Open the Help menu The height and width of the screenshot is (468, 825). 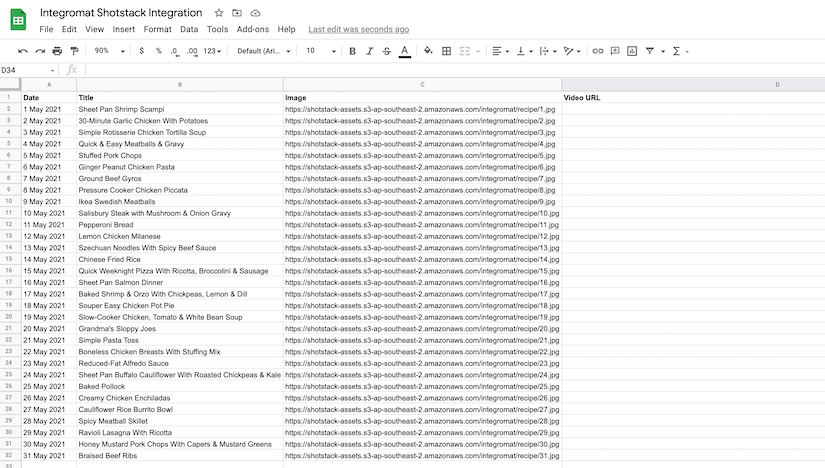click(x=286, y=29)
